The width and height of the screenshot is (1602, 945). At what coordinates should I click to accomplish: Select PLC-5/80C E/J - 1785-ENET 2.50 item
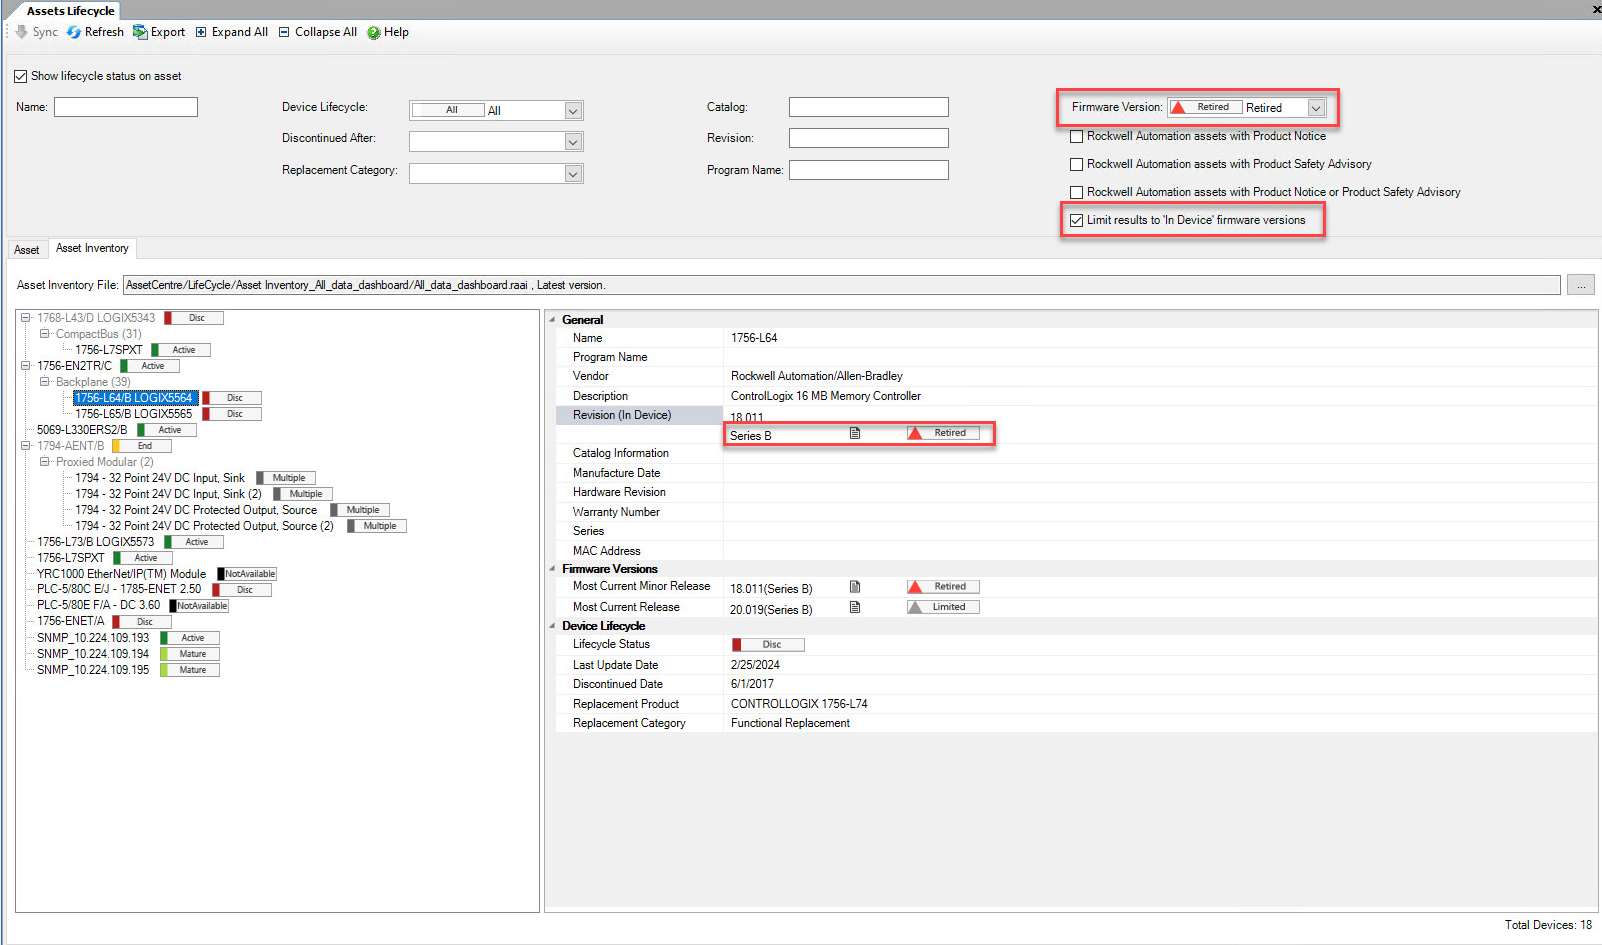pyautogui.click(x=119, y=590)
